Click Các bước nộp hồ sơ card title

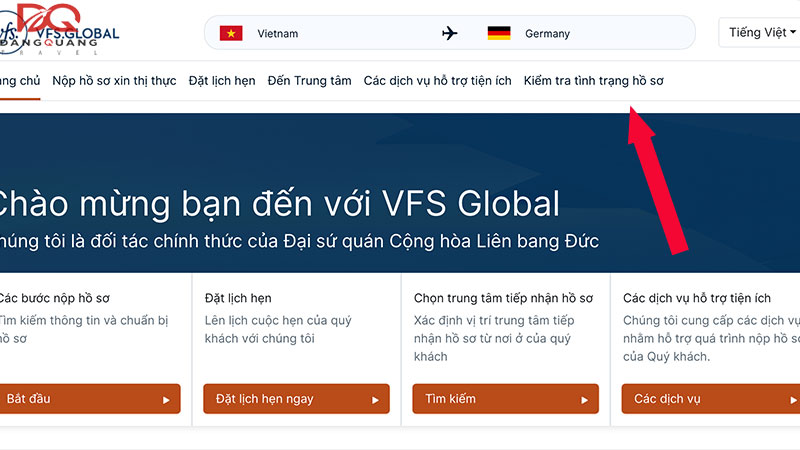pyautogui.click(x=54, y=298)
